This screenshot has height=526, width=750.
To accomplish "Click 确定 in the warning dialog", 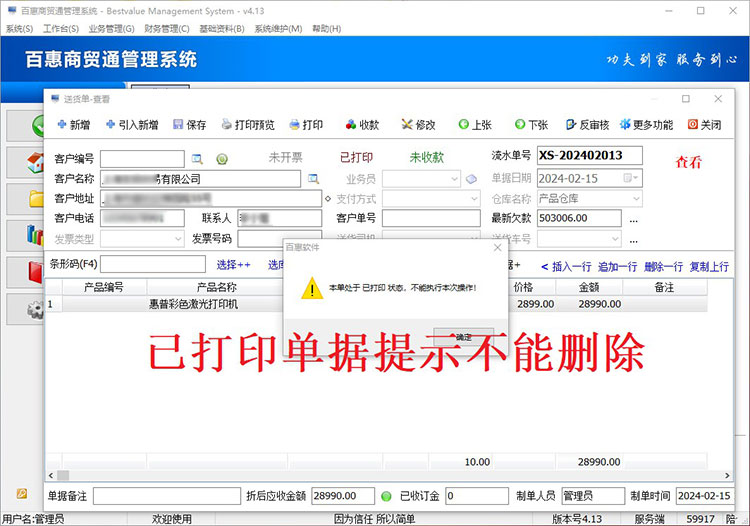I will (464, 337).
